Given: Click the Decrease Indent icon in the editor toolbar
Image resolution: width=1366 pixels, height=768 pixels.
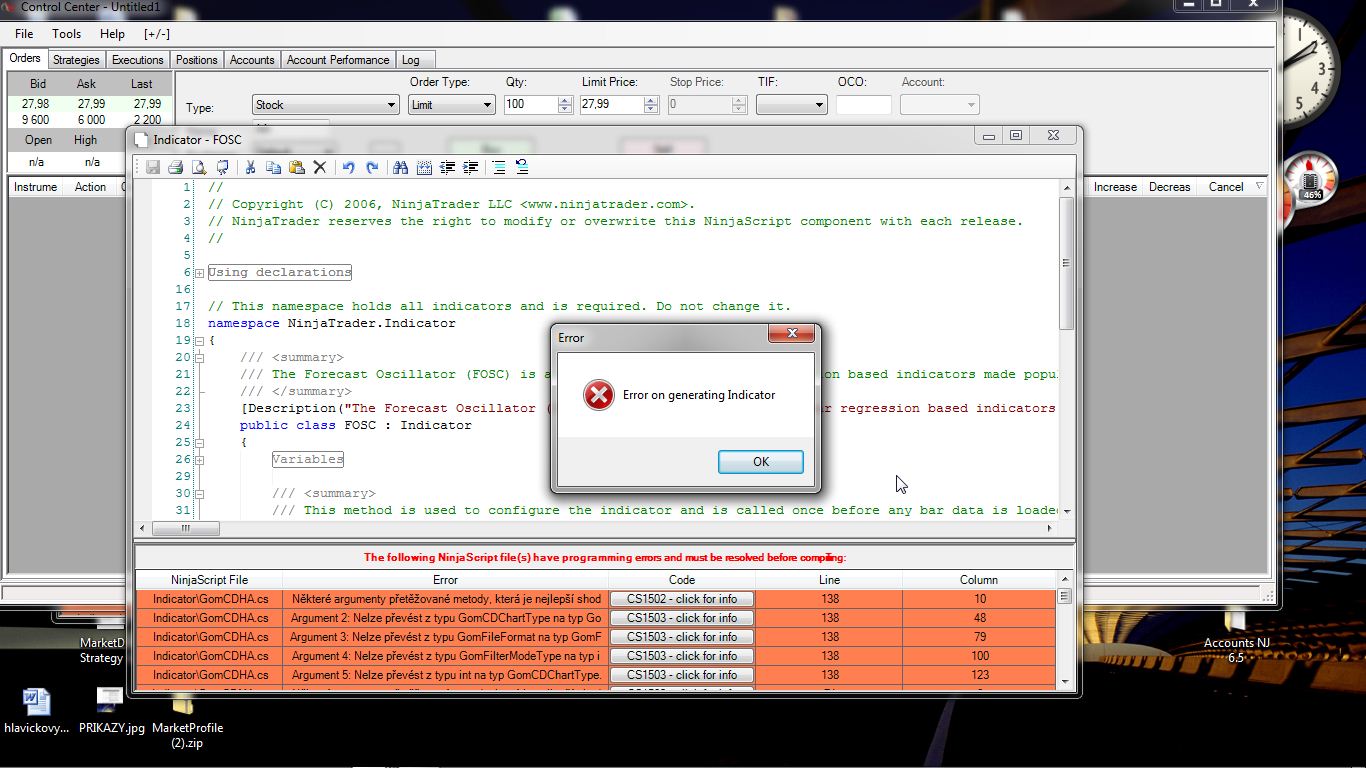Looking at the screenshot, I should click(447, 167).
